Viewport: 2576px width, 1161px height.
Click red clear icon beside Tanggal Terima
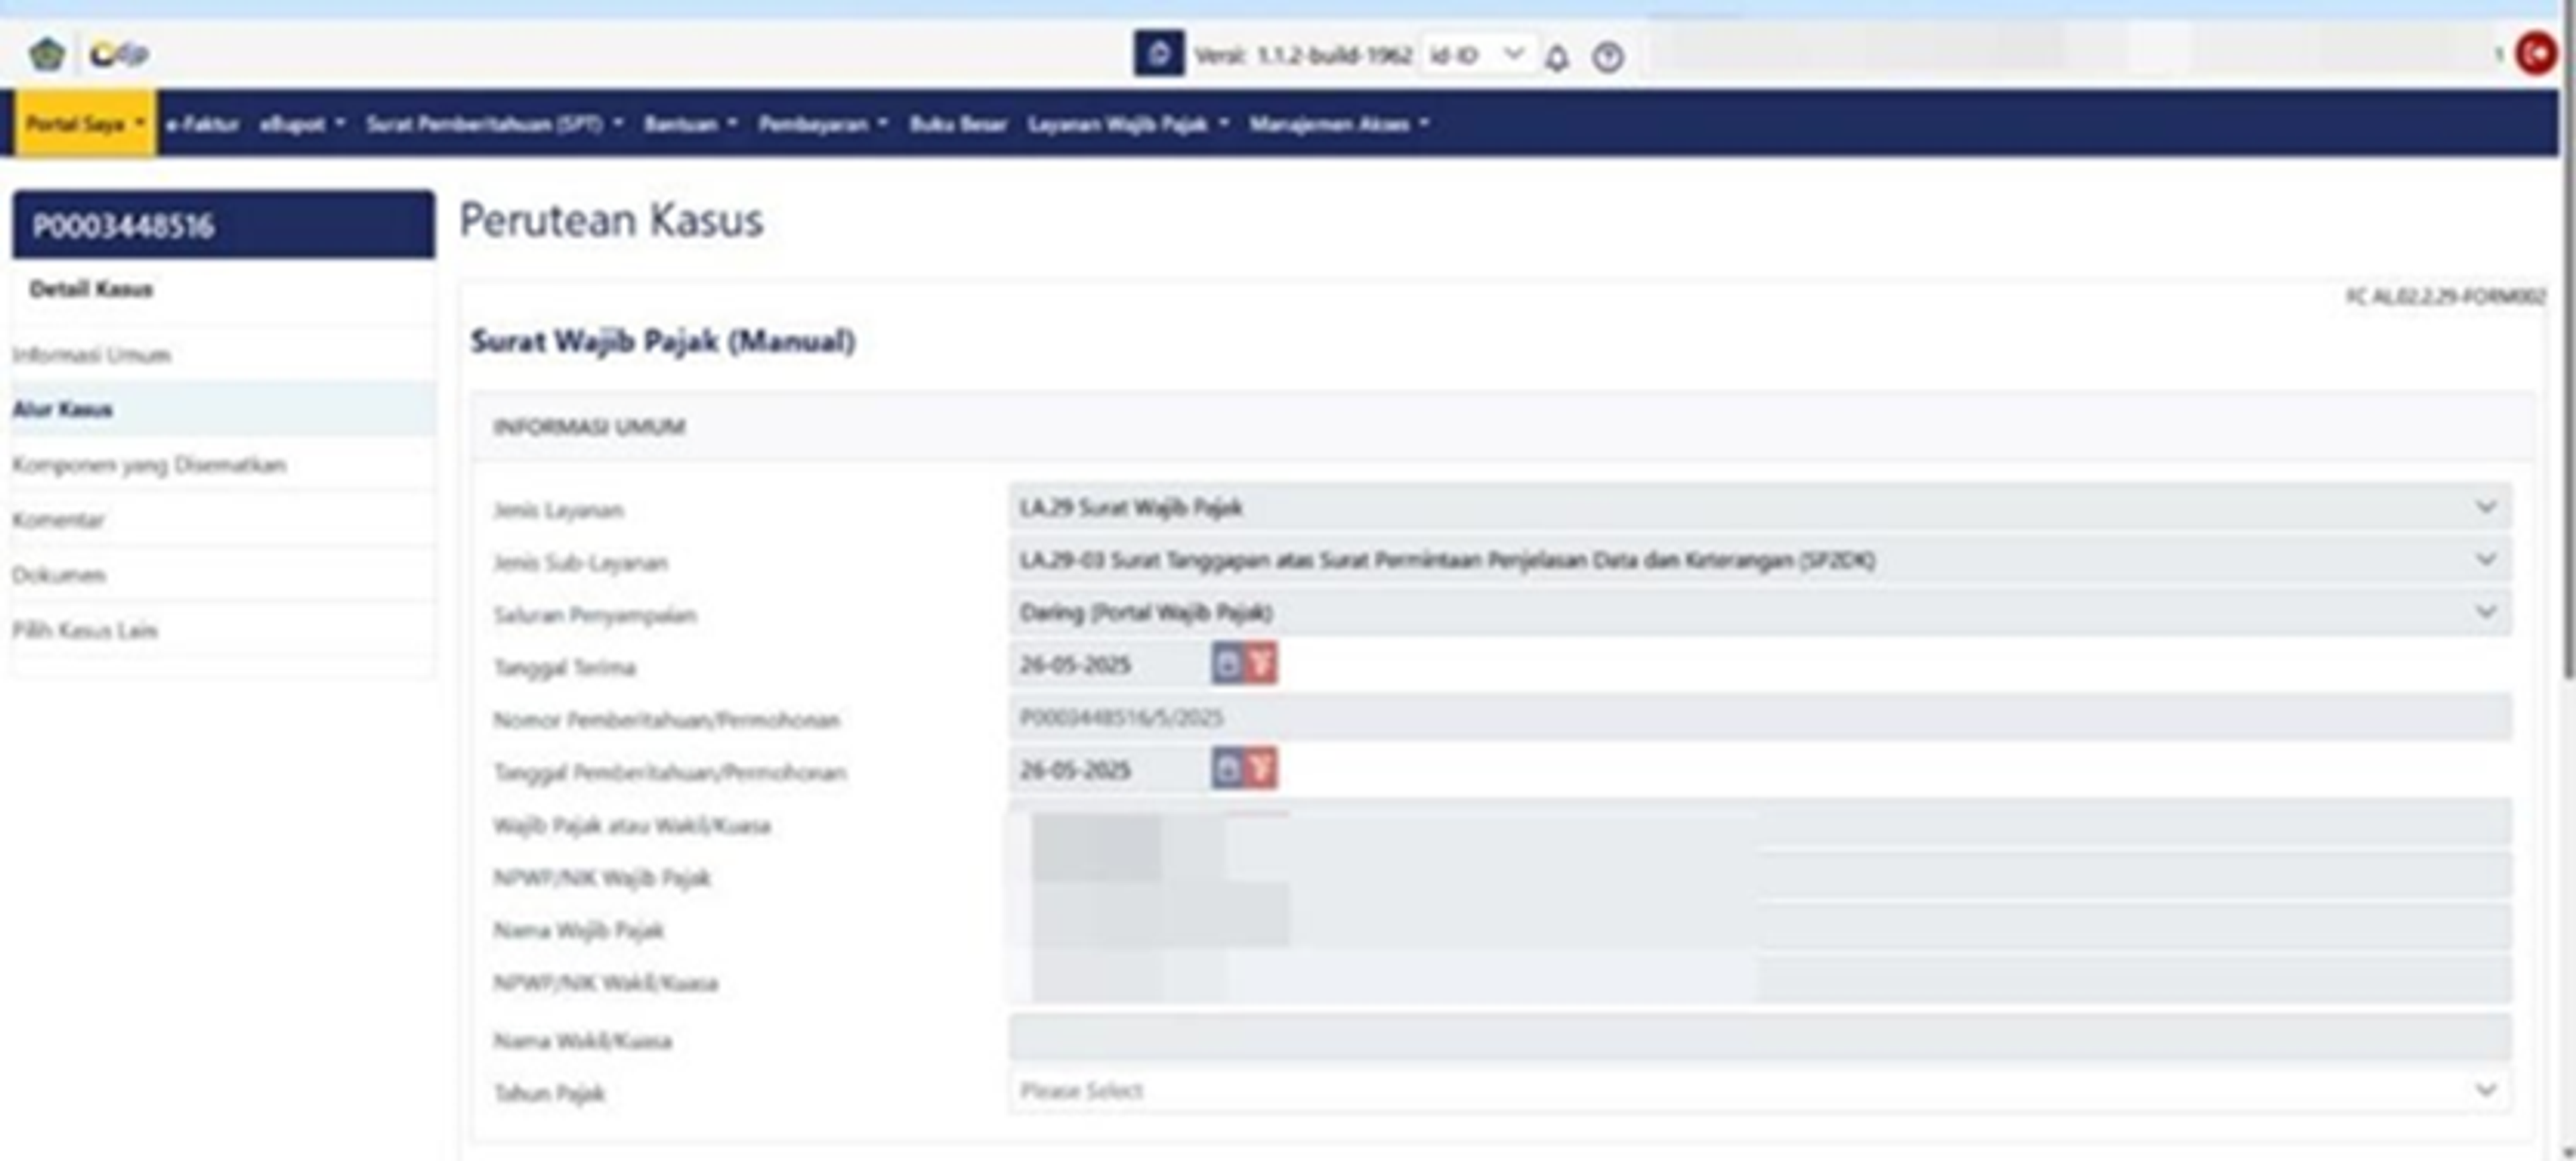[x=1261, y=664]
